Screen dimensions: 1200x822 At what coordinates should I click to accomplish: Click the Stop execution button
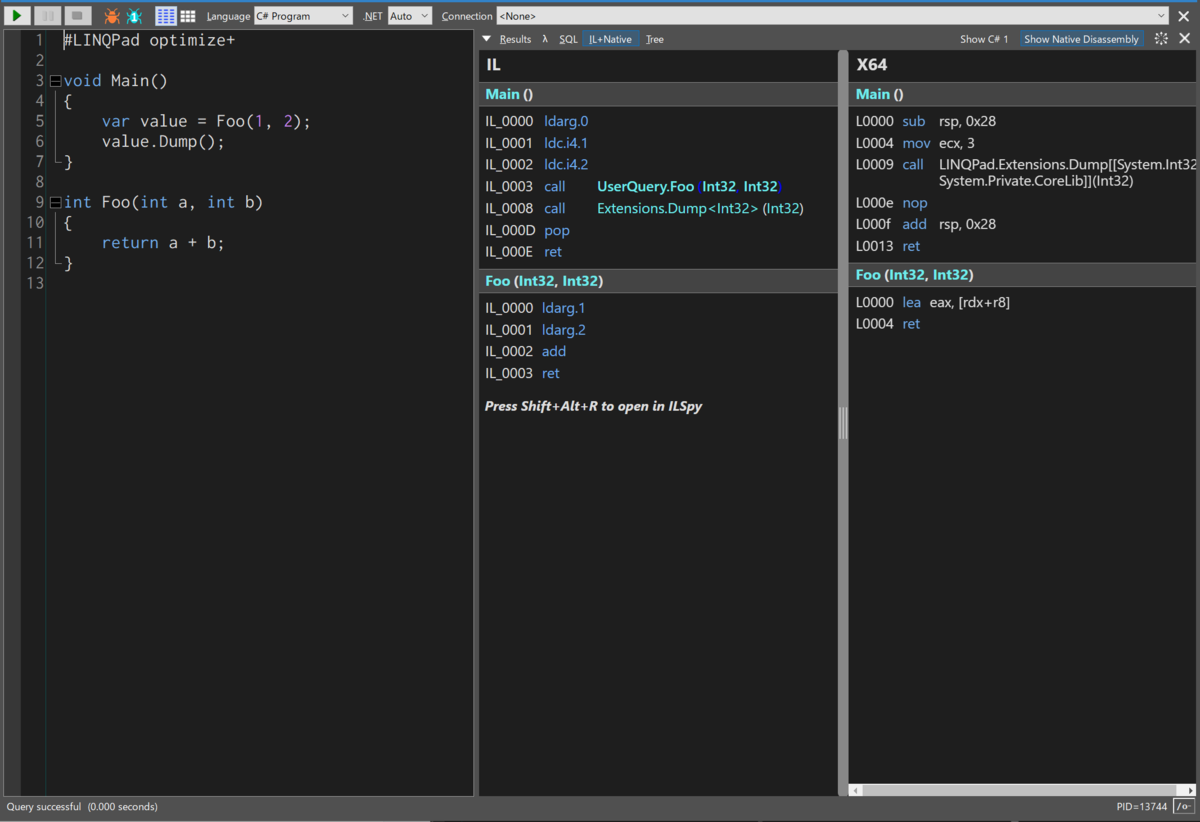(x=79, y=16)
